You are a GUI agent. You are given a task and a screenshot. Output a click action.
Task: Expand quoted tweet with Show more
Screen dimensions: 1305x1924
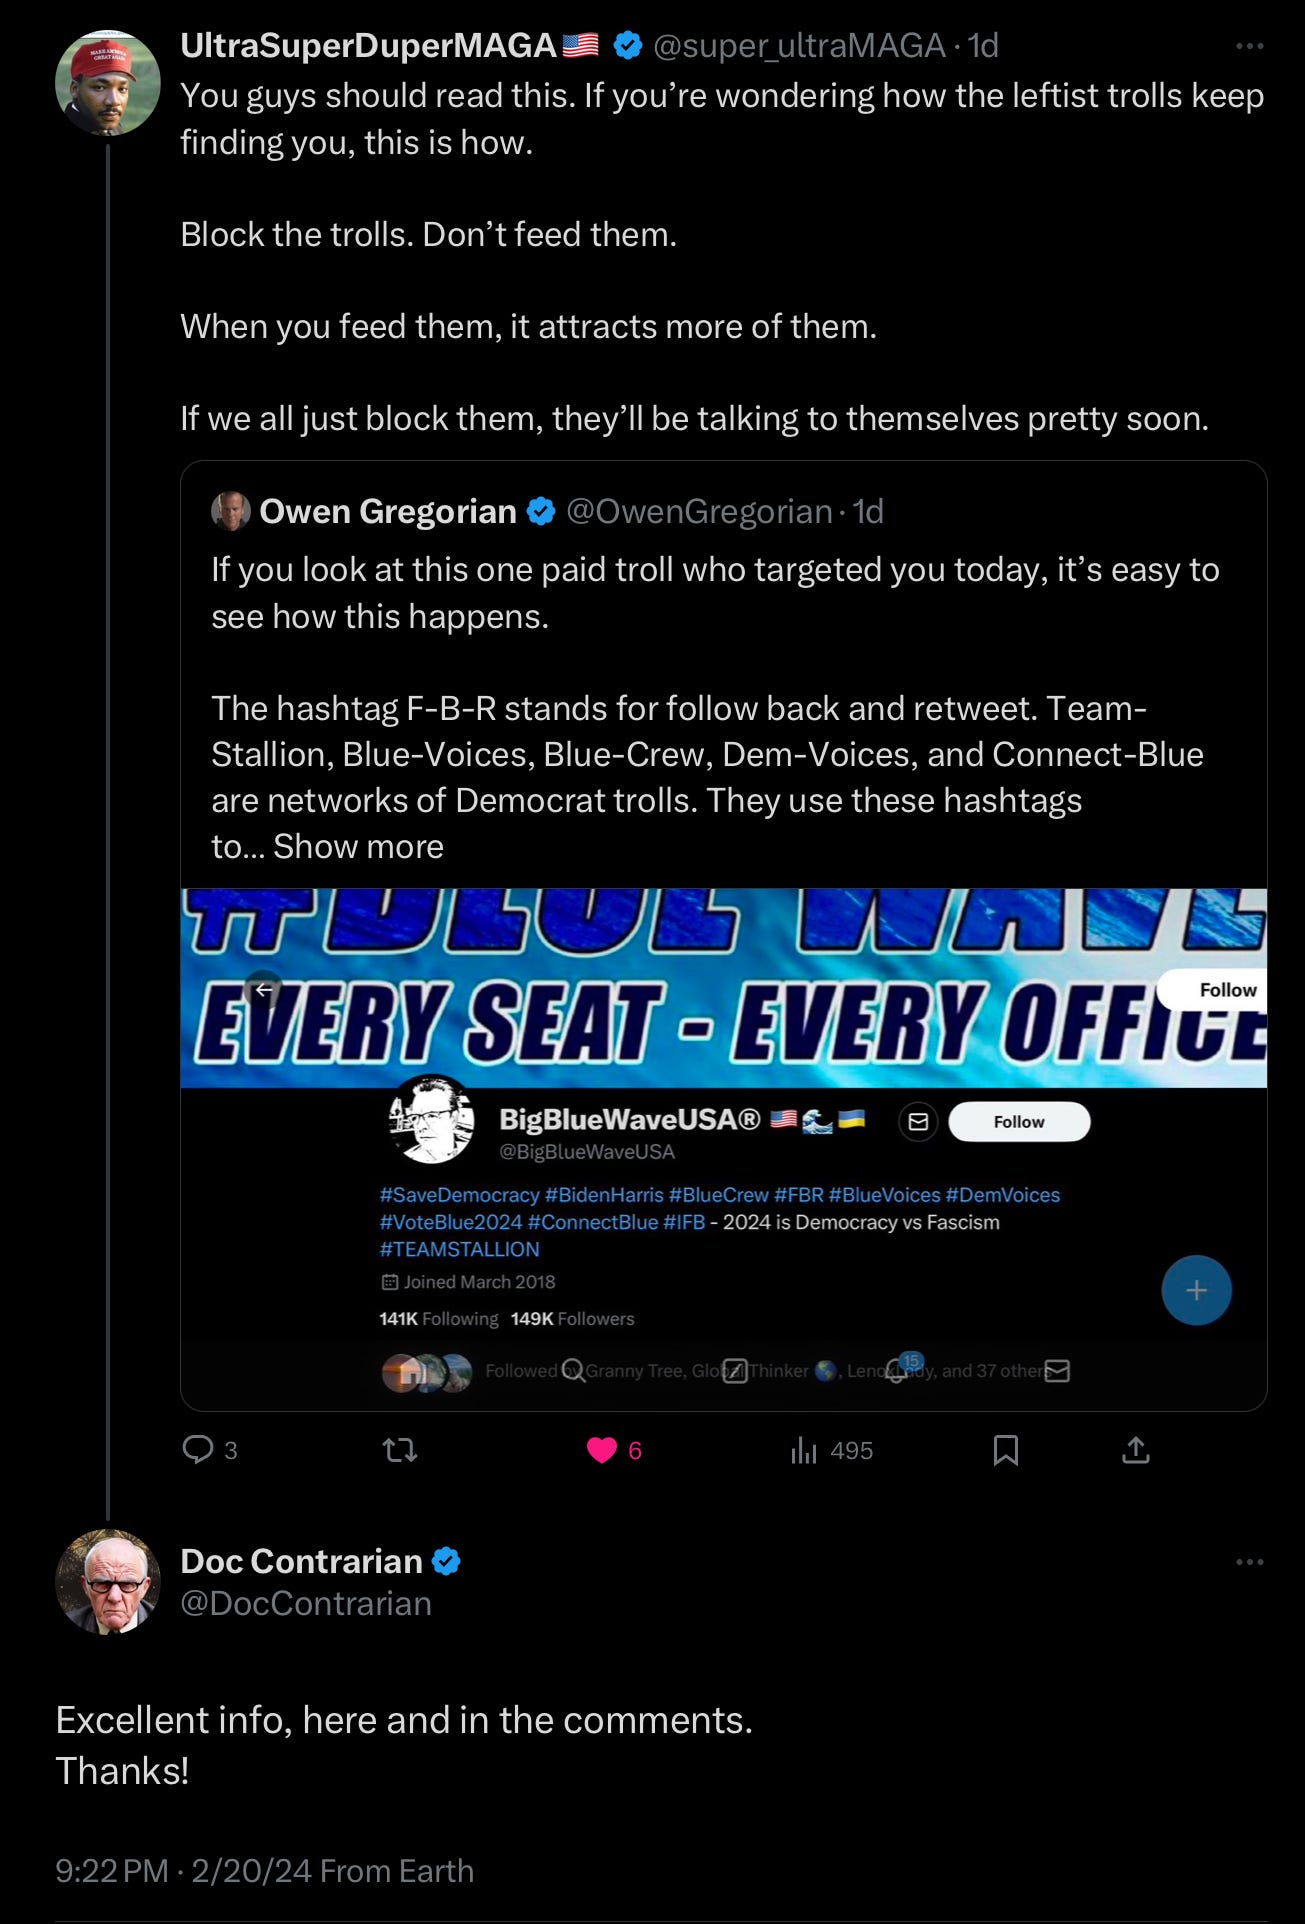[x=358, y=847]
